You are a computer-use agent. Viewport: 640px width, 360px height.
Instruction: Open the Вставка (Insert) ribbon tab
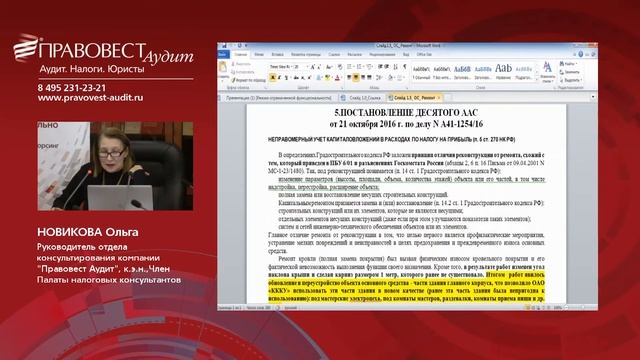(278, 54)
